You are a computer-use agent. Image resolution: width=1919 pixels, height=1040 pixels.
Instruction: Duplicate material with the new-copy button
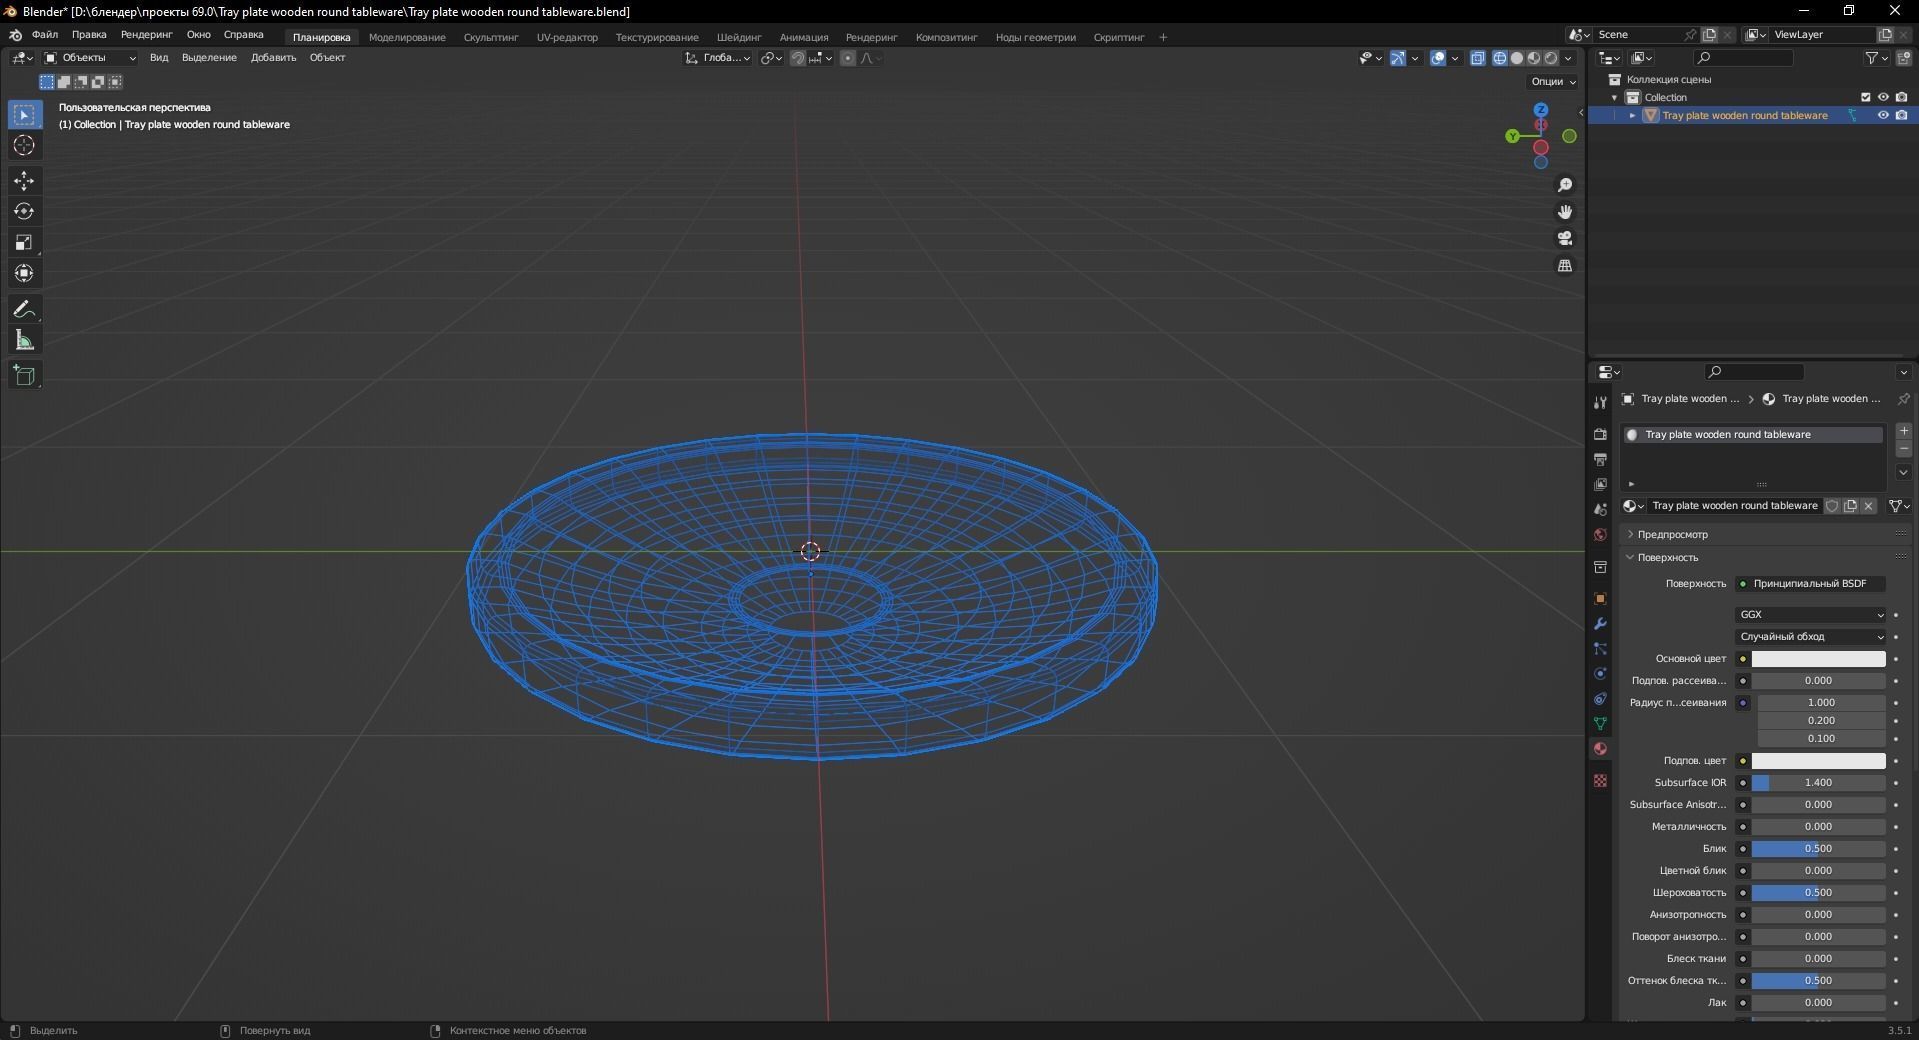tap(1850, 506)
